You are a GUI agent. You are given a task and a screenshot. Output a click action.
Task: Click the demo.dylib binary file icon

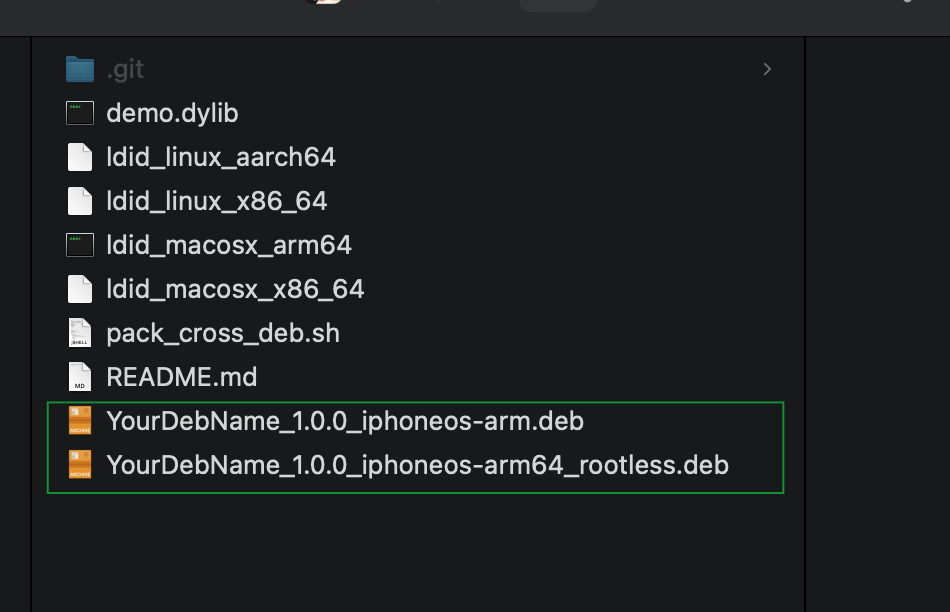[x=79, y=112]
